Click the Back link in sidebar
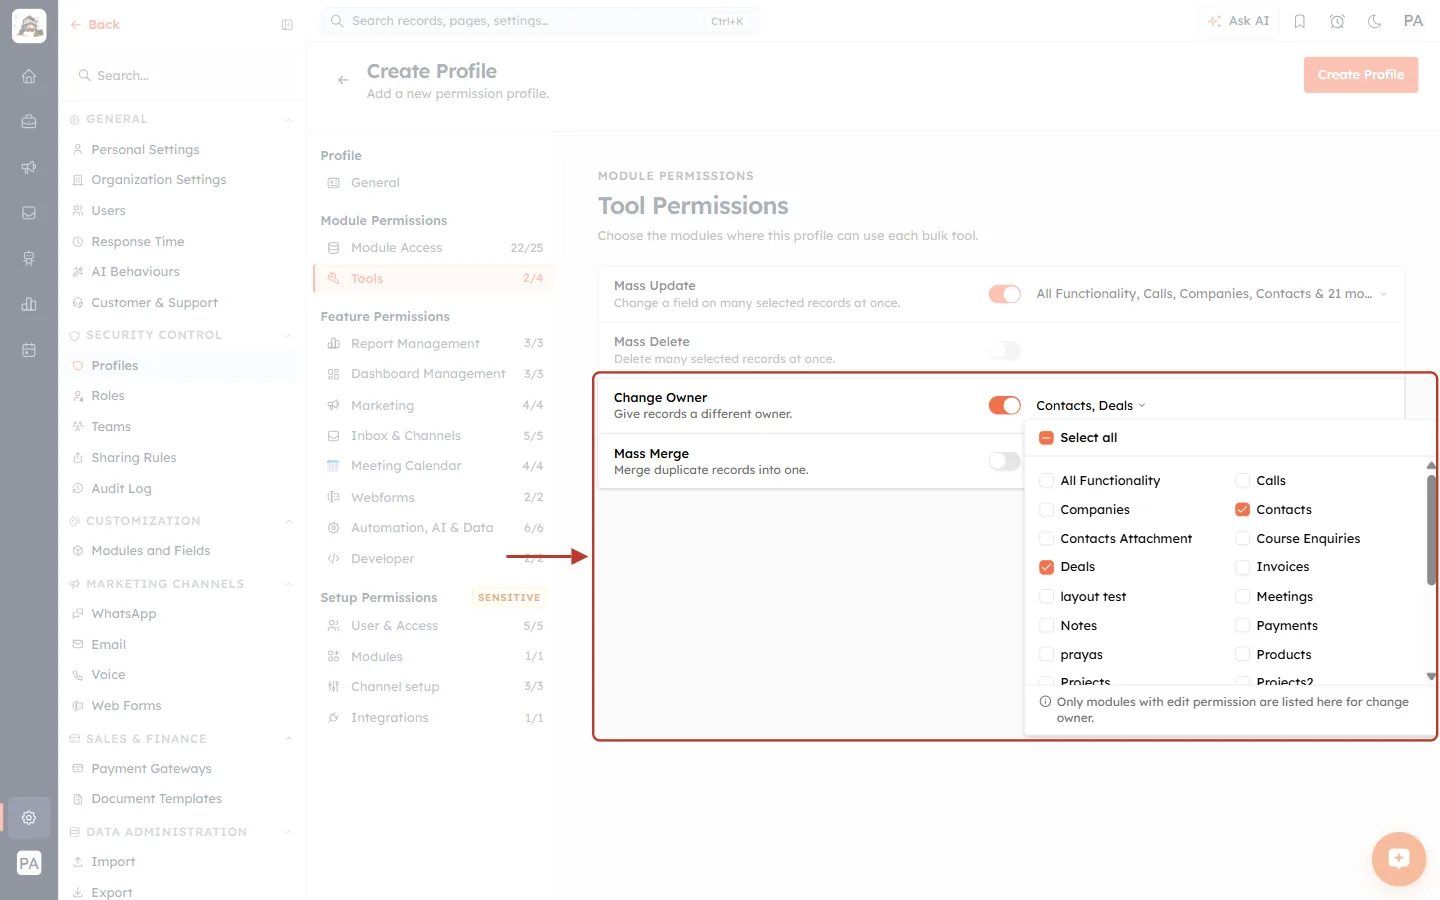The width and height of the screenshot is (1440, 900). coord(95,25)
